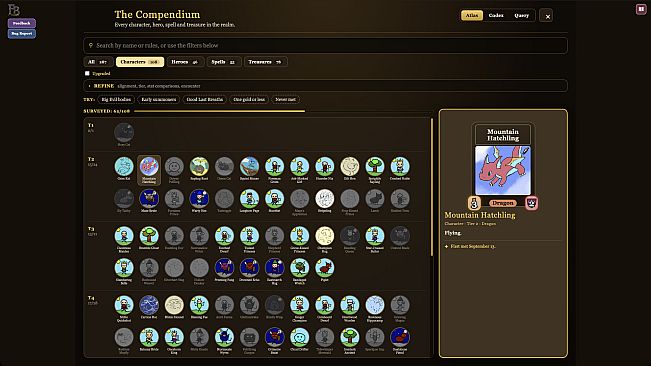The height and width of the screenshot is (366, 651).
Task: Choose the One gold or less preset
Action: tap(249, 100)
